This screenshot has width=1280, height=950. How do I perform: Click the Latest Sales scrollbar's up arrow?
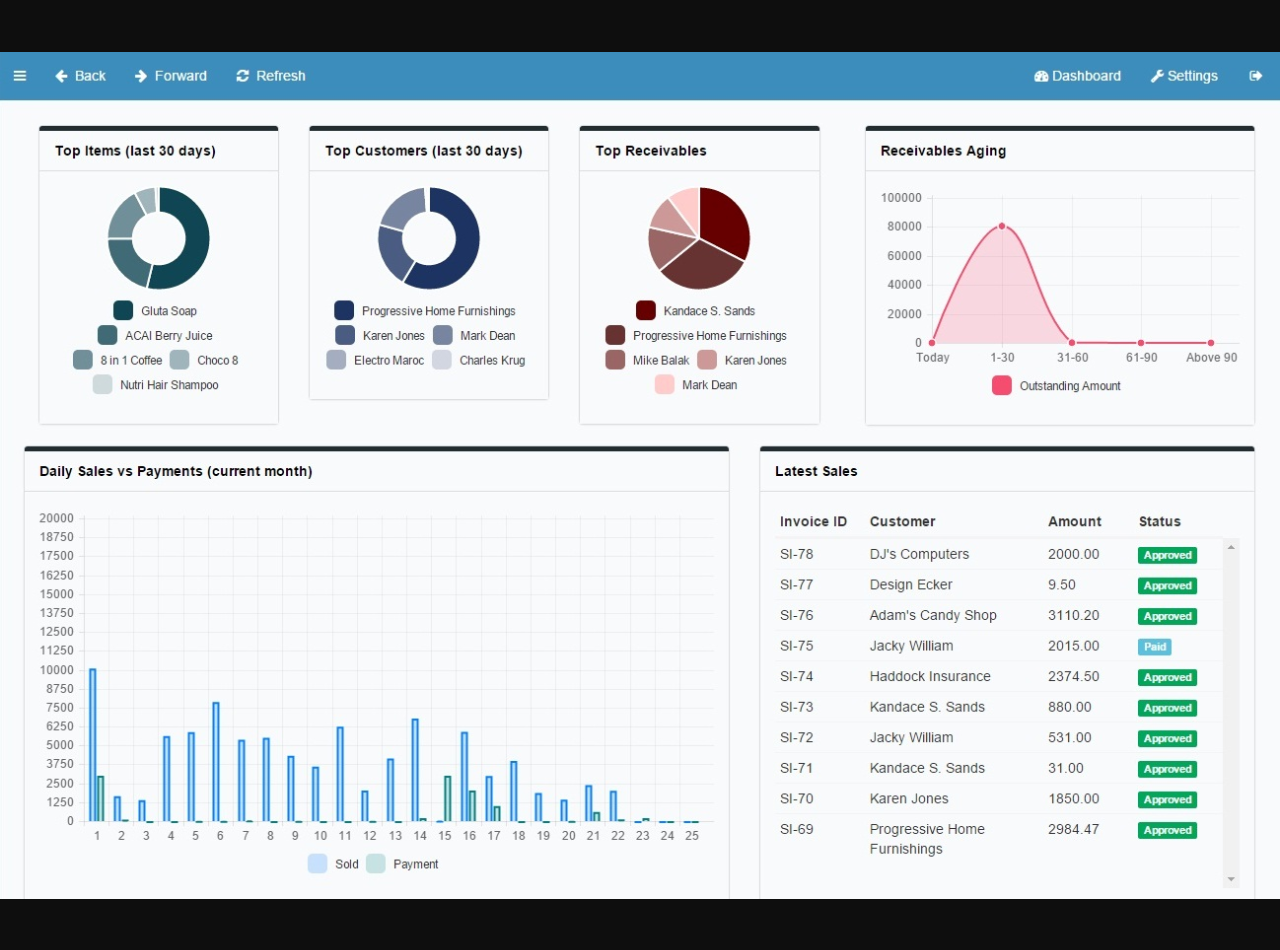pyautogui.click(x=1231, y=547)
